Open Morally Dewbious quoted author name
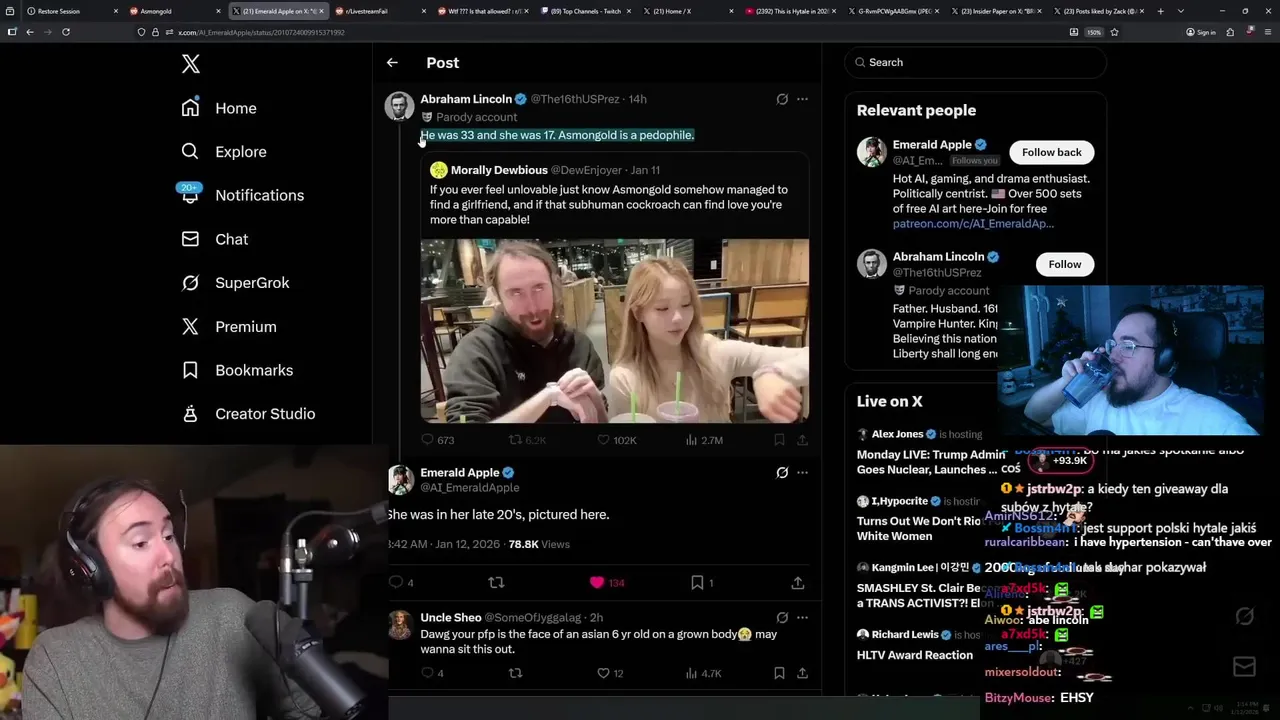Image resolution: width=1280 pixels, height=720 pixels. (499, 170)
